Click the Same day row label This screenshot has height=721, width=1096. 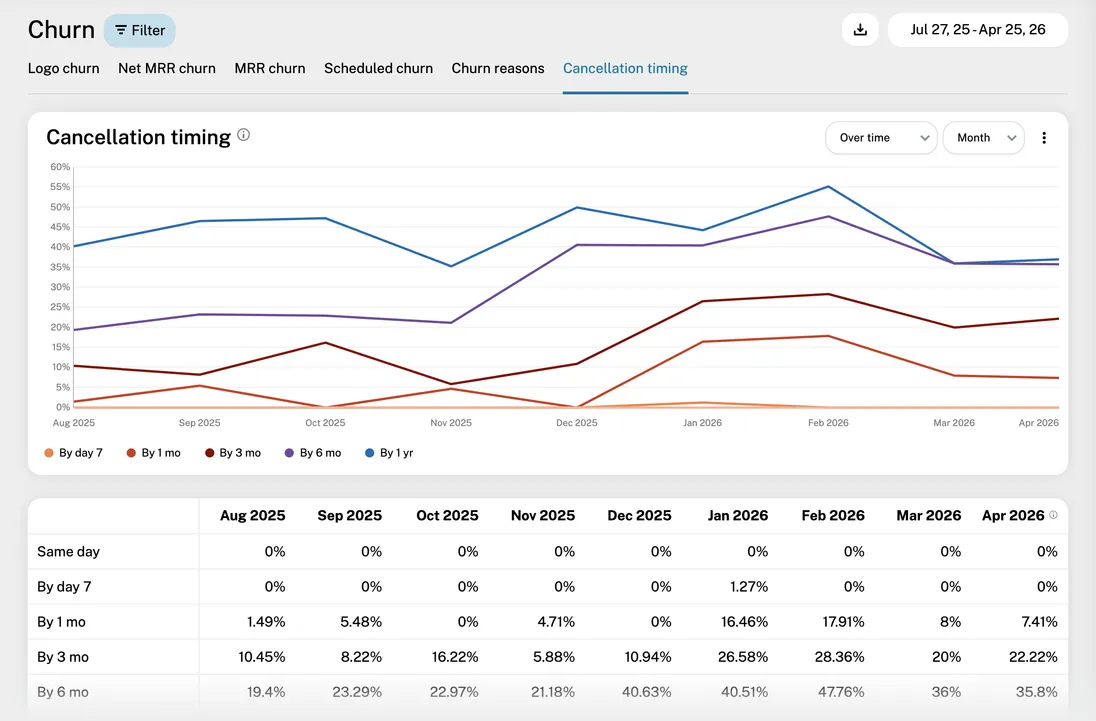[68, 551]
